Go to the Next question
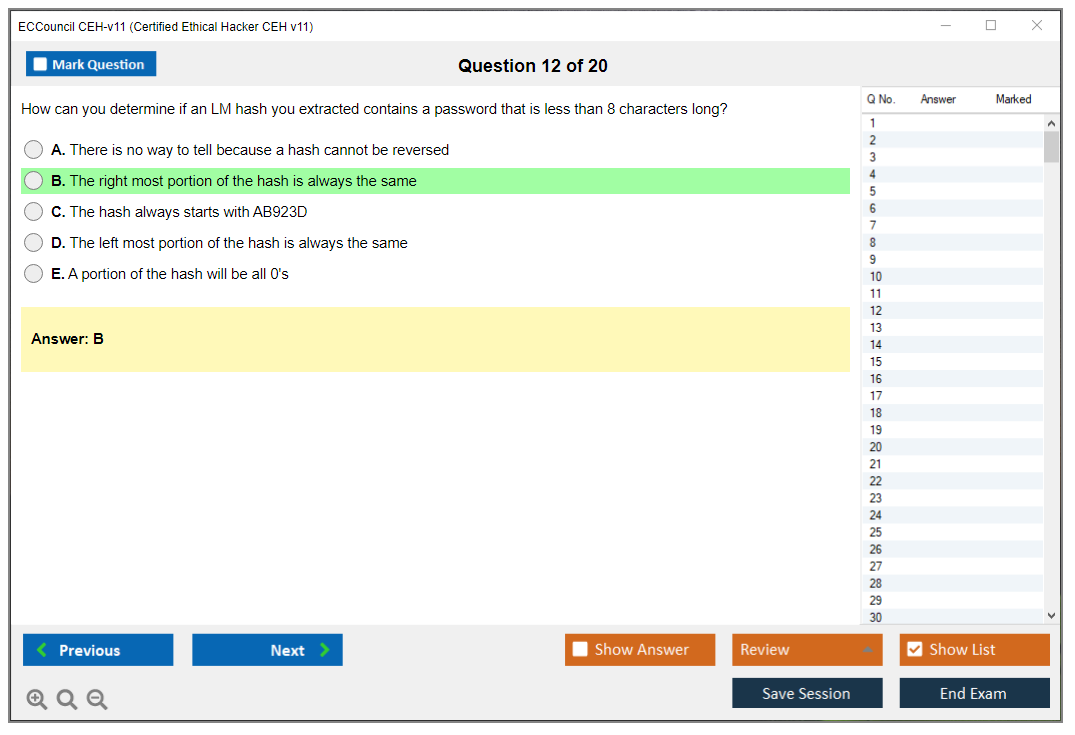The image size is (1075, 735). [x=267, y=650]
